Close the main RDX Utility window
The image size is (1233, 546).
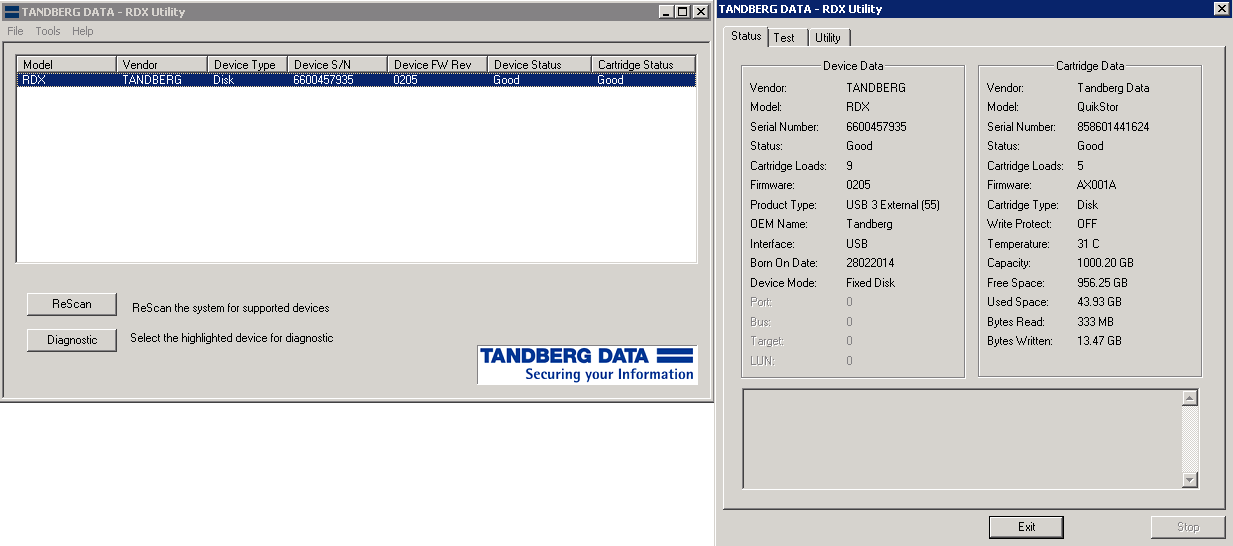coord(701,11)
